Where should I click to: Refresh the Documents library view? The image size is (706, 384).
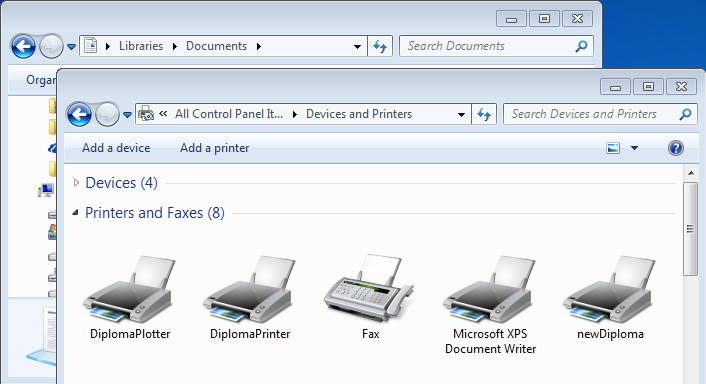[380, 46]
